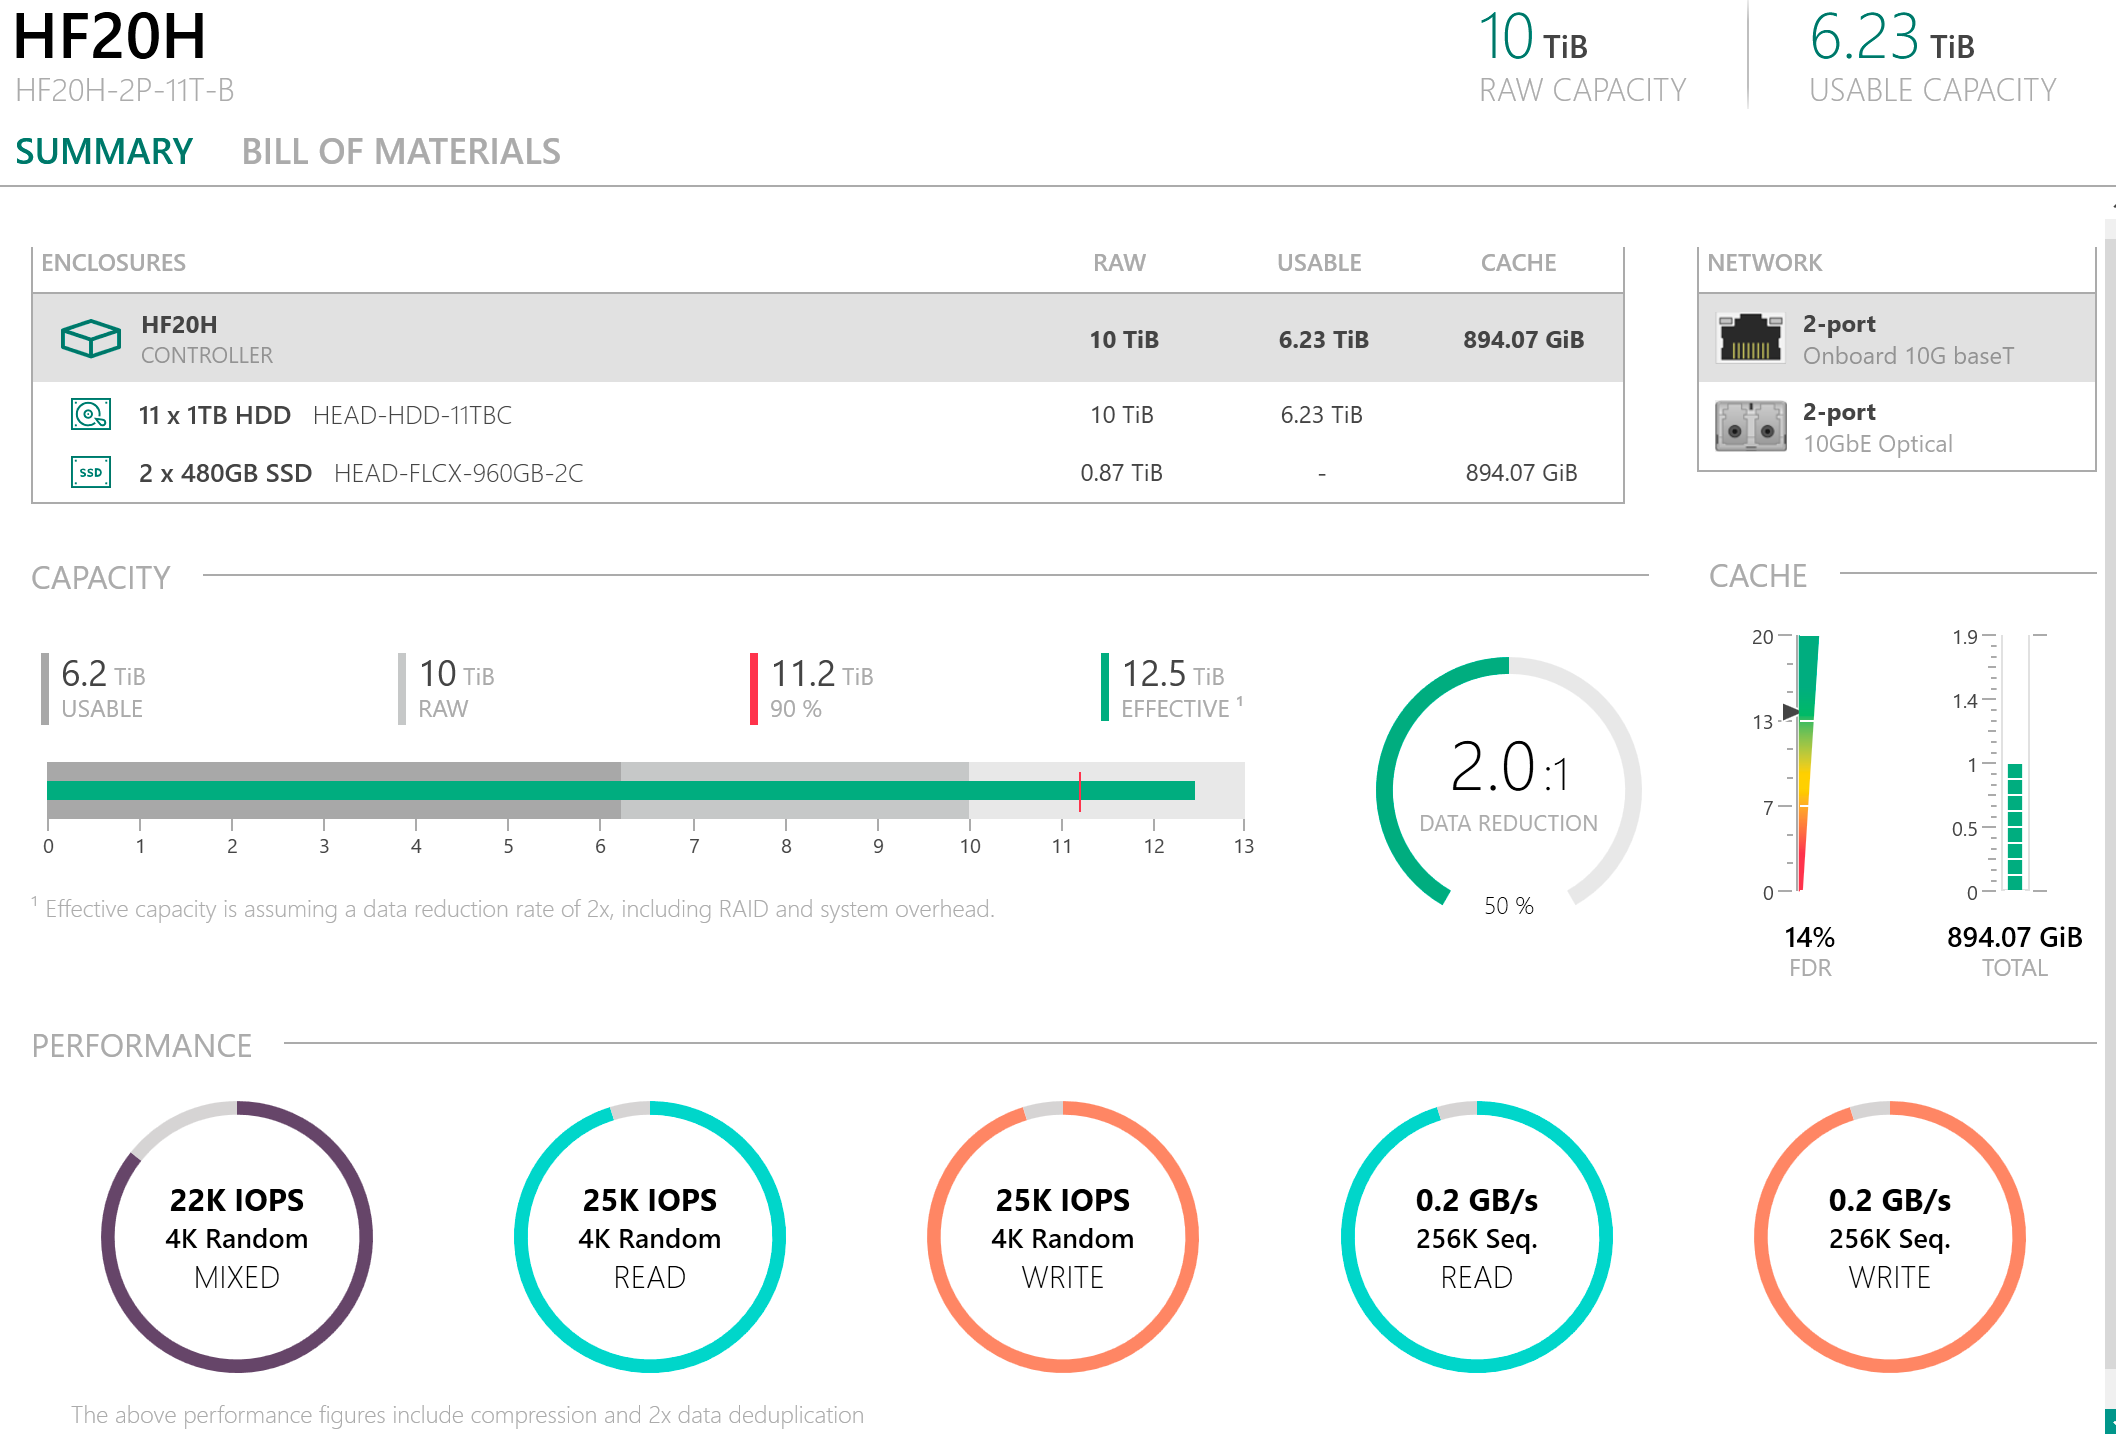
Task: Click the 894.07 GiB cache value in SSD row
Action: click(1521, 473)
